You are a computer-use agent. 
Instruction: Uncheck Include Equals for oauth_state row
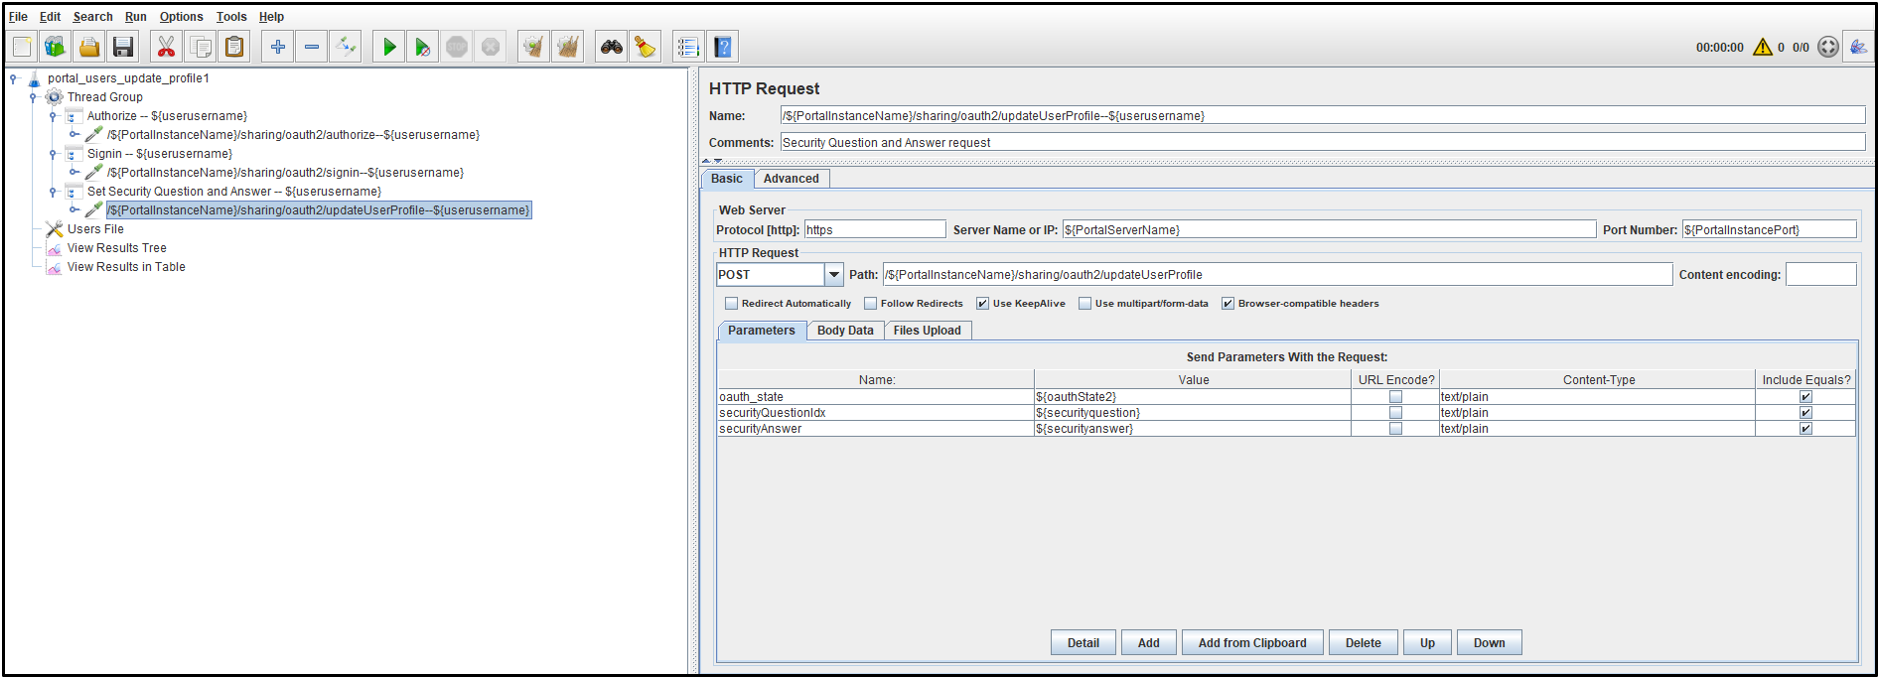[1805, 397]
